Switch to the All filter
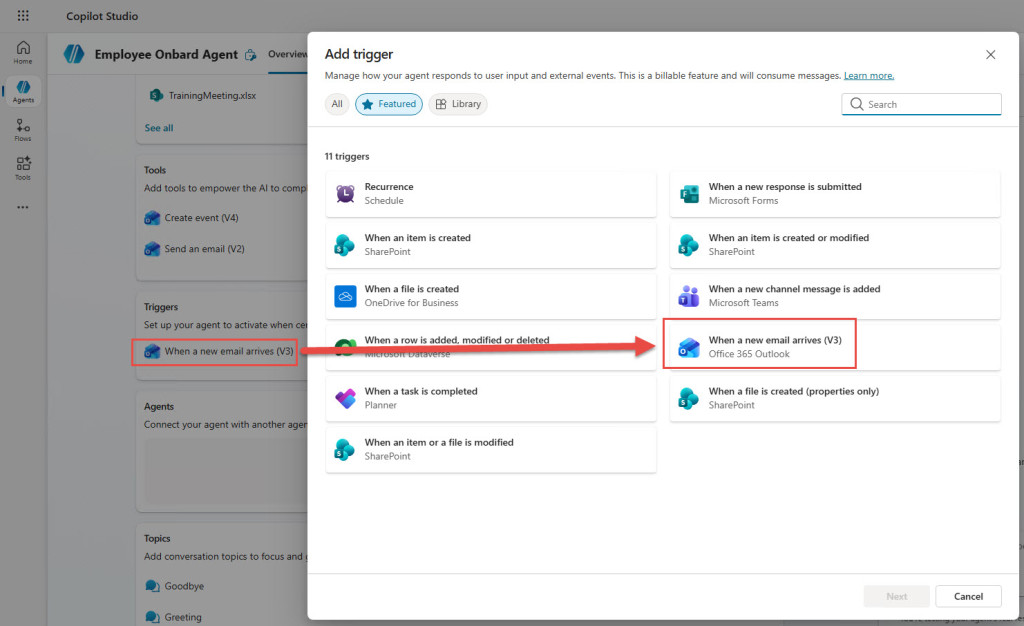The height and width of the screenshot is (626, 1024). [337, 104]
